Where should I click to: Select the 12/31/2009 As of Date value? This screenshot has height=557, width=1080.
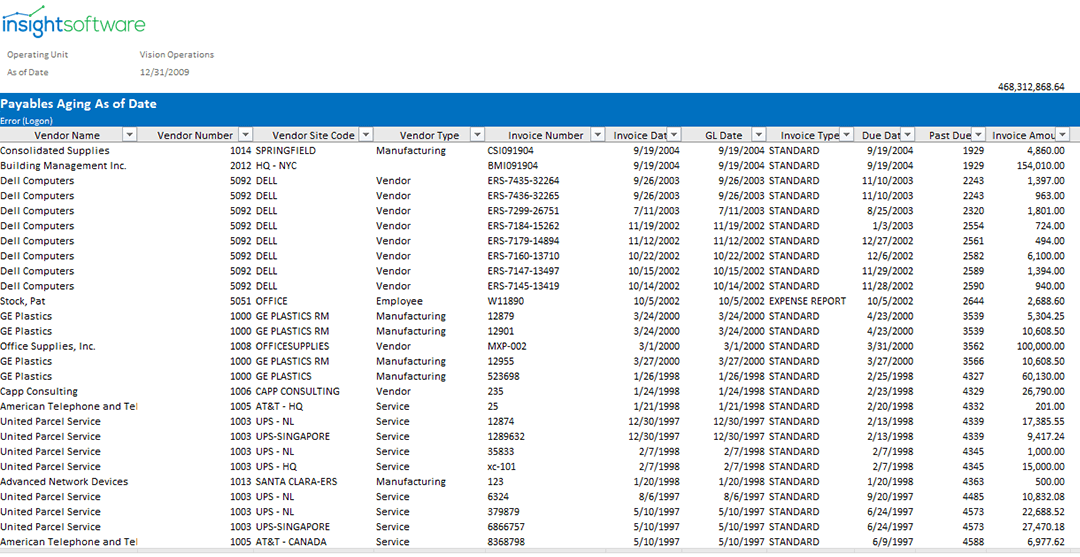(x=165, y=72)
